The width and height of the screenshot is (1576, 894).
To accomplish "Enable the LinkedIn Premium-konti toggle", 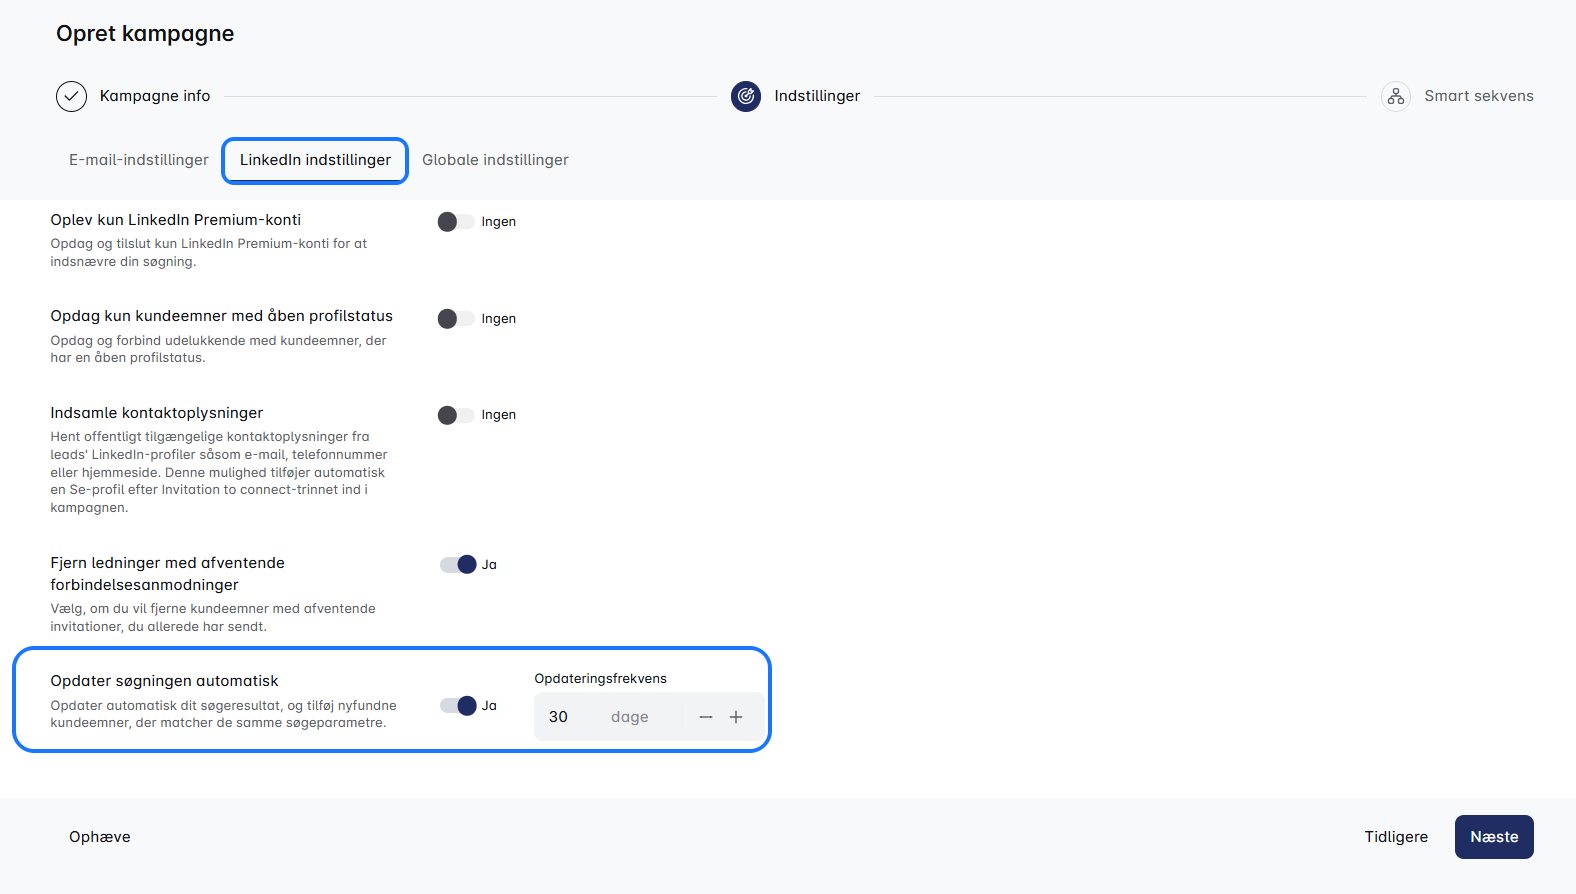I will pyautogui.click(x=456, y=222).
